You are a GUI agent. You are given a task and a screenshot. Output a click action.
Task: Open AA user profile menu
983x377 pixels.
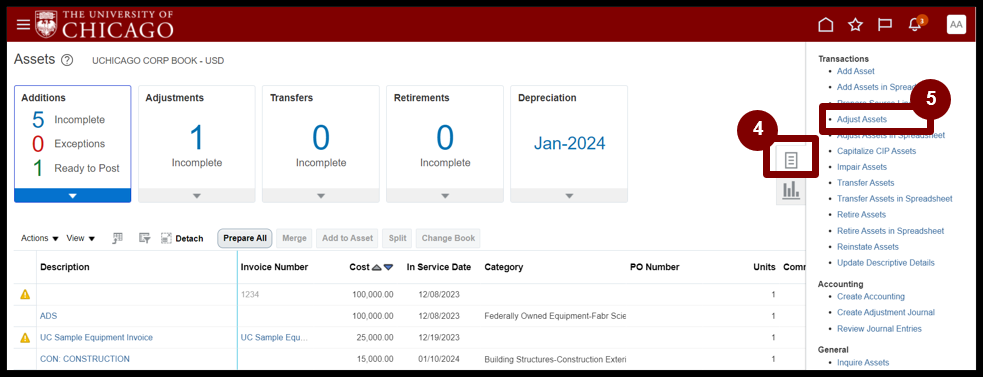point(956,24)
